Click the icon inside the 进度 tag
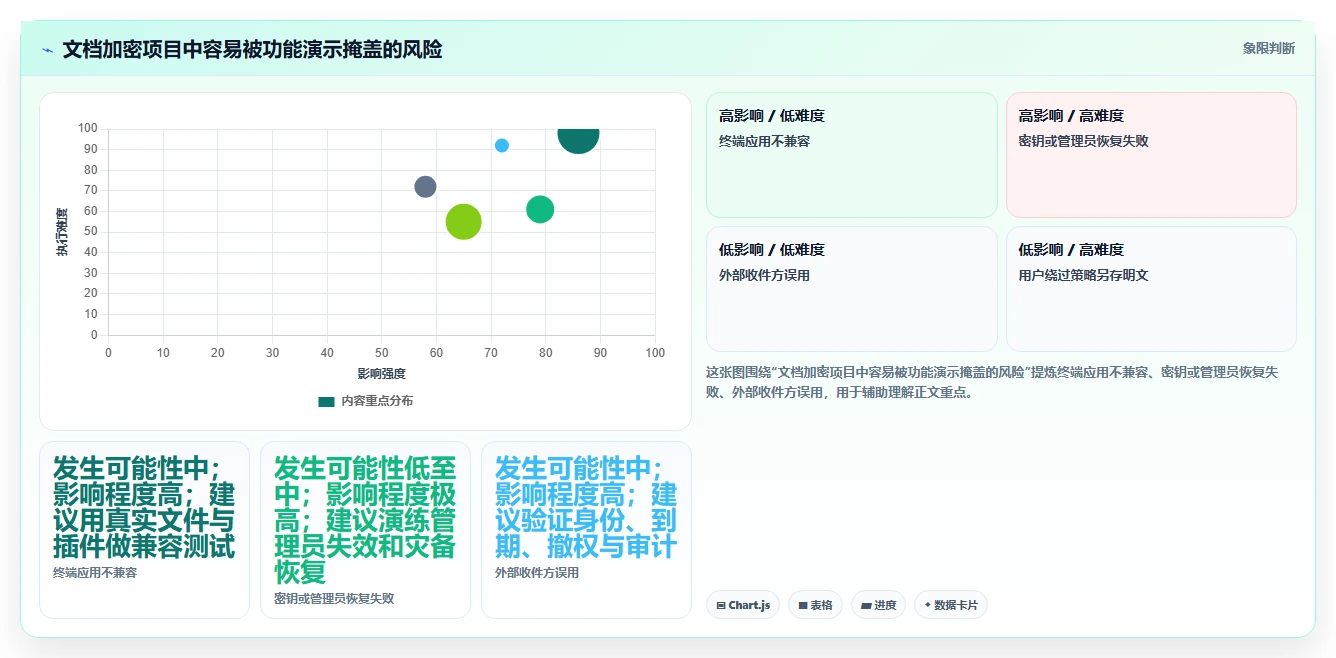This screenshot has width=1336, height=658. [866, 606]
